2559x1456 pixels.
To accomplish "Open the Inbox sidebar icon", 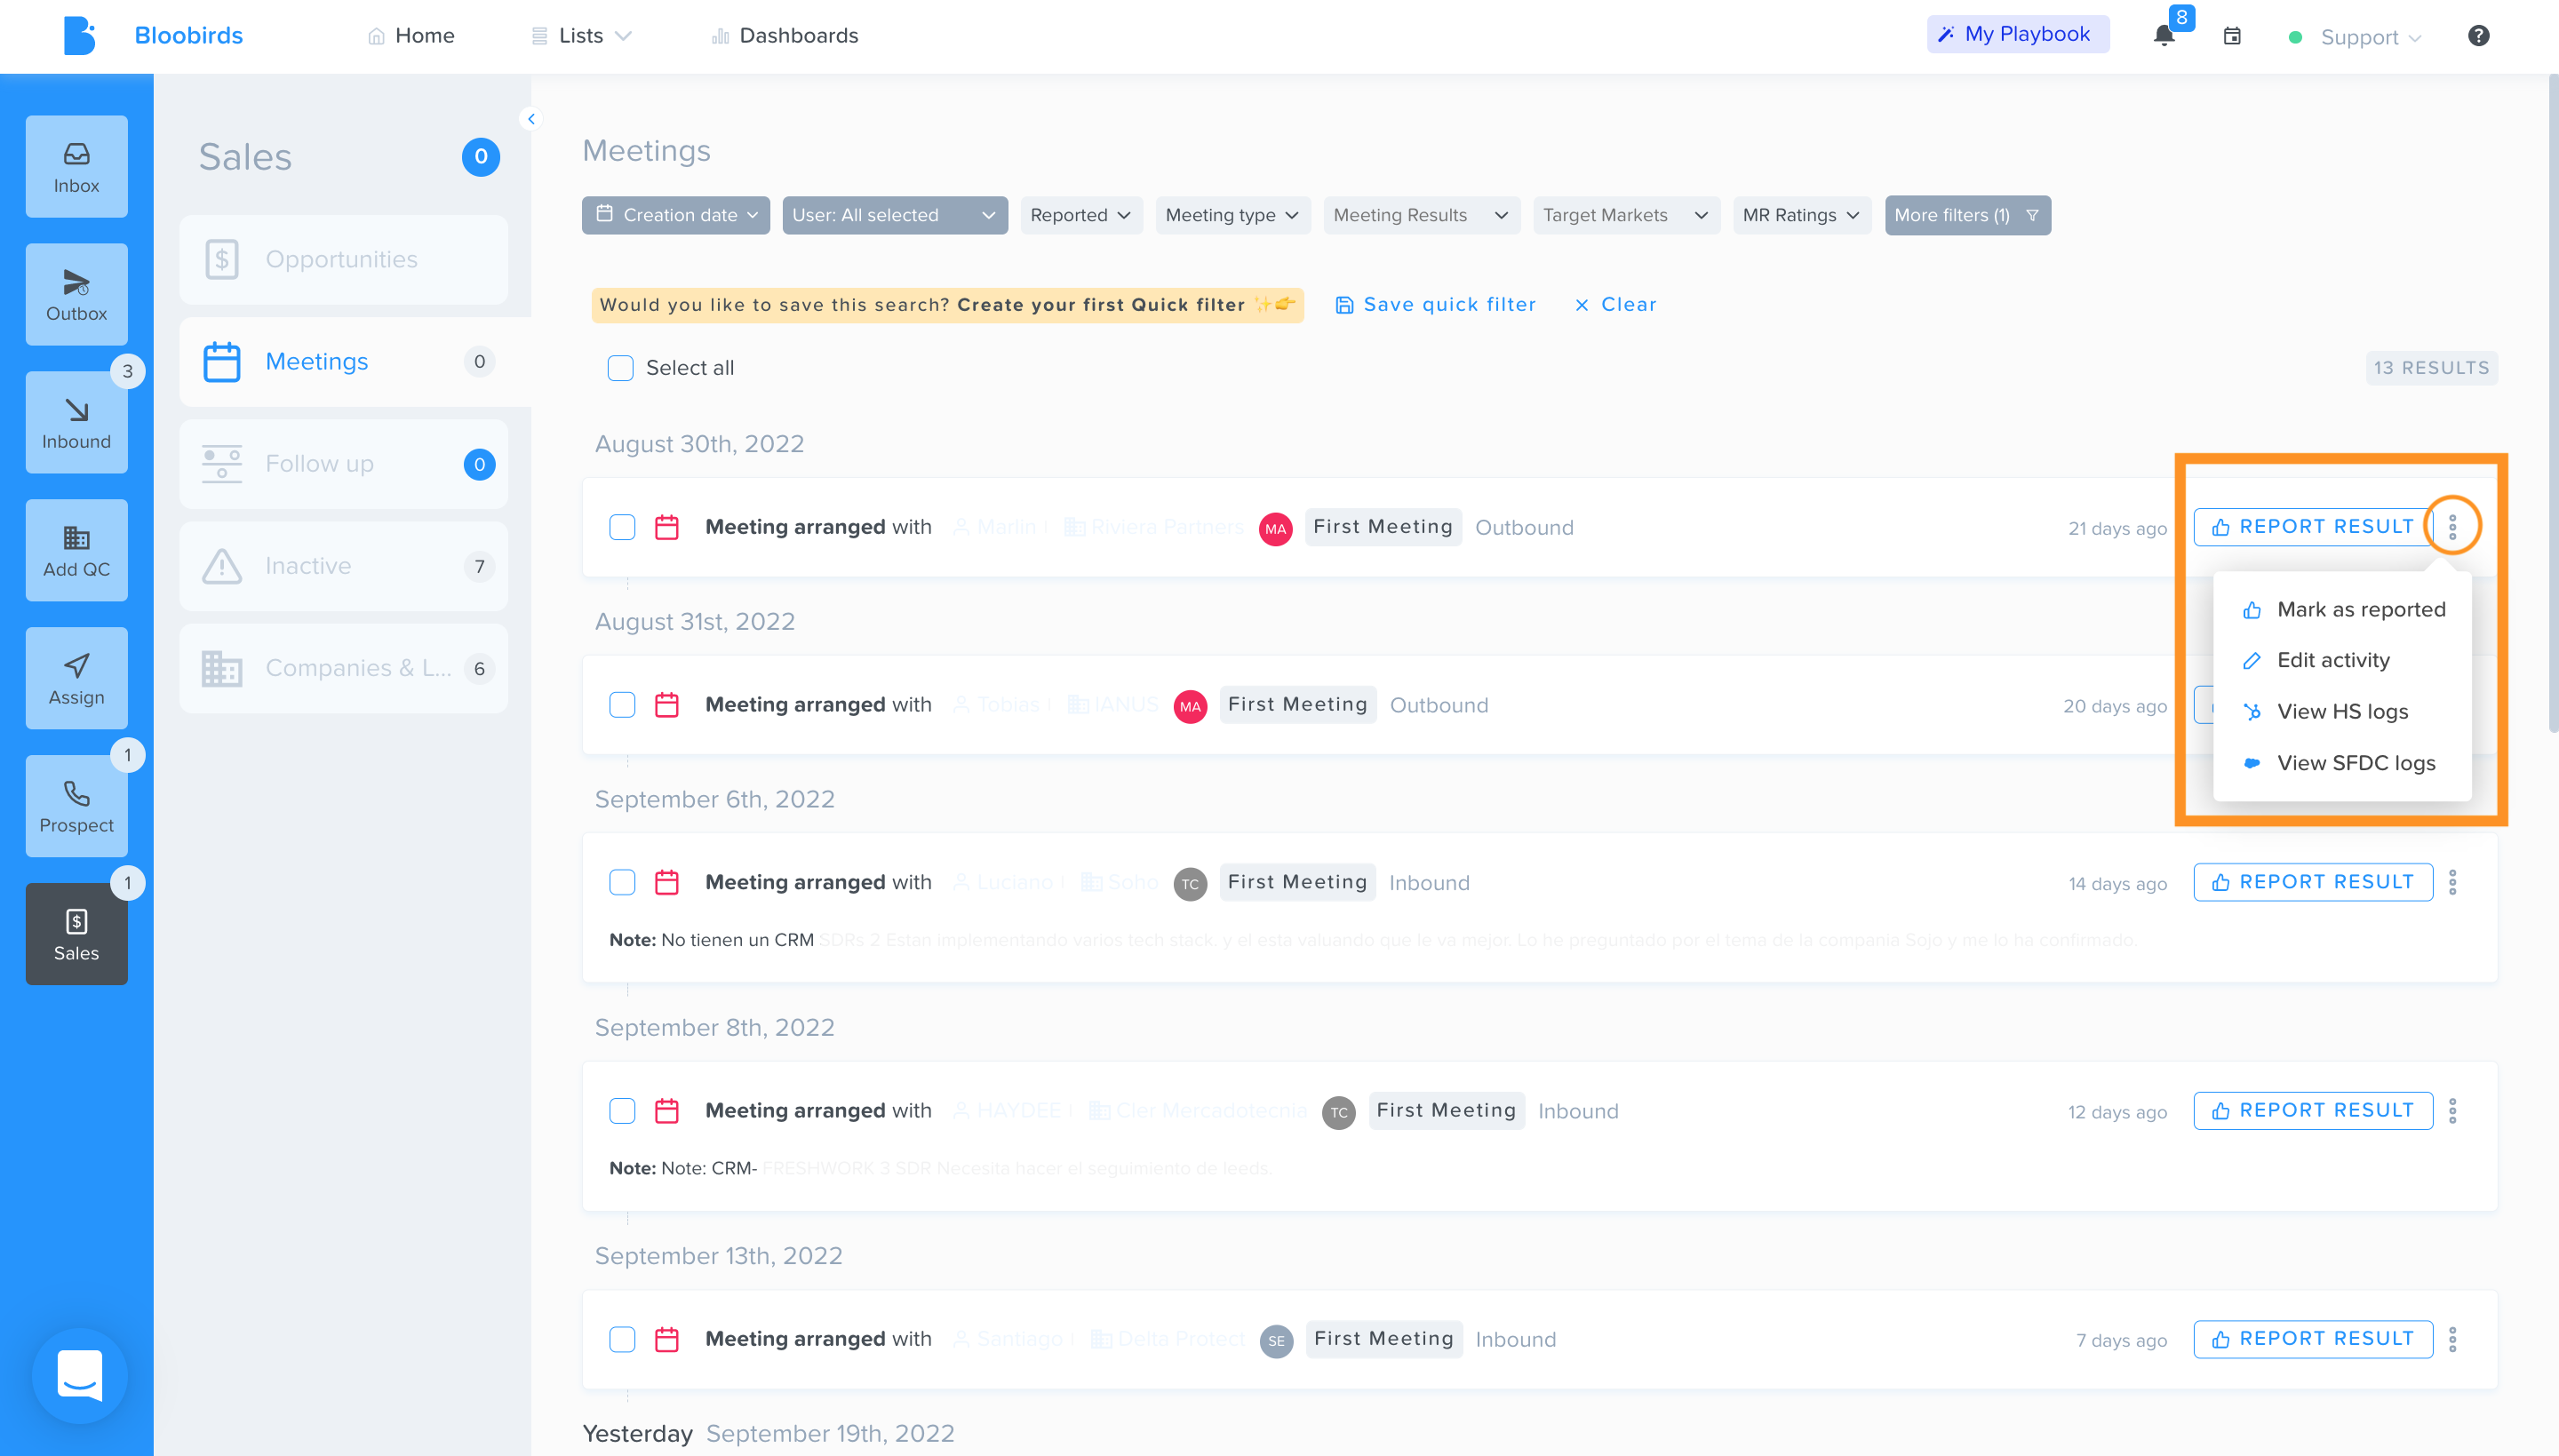I will tap(76, 166).
